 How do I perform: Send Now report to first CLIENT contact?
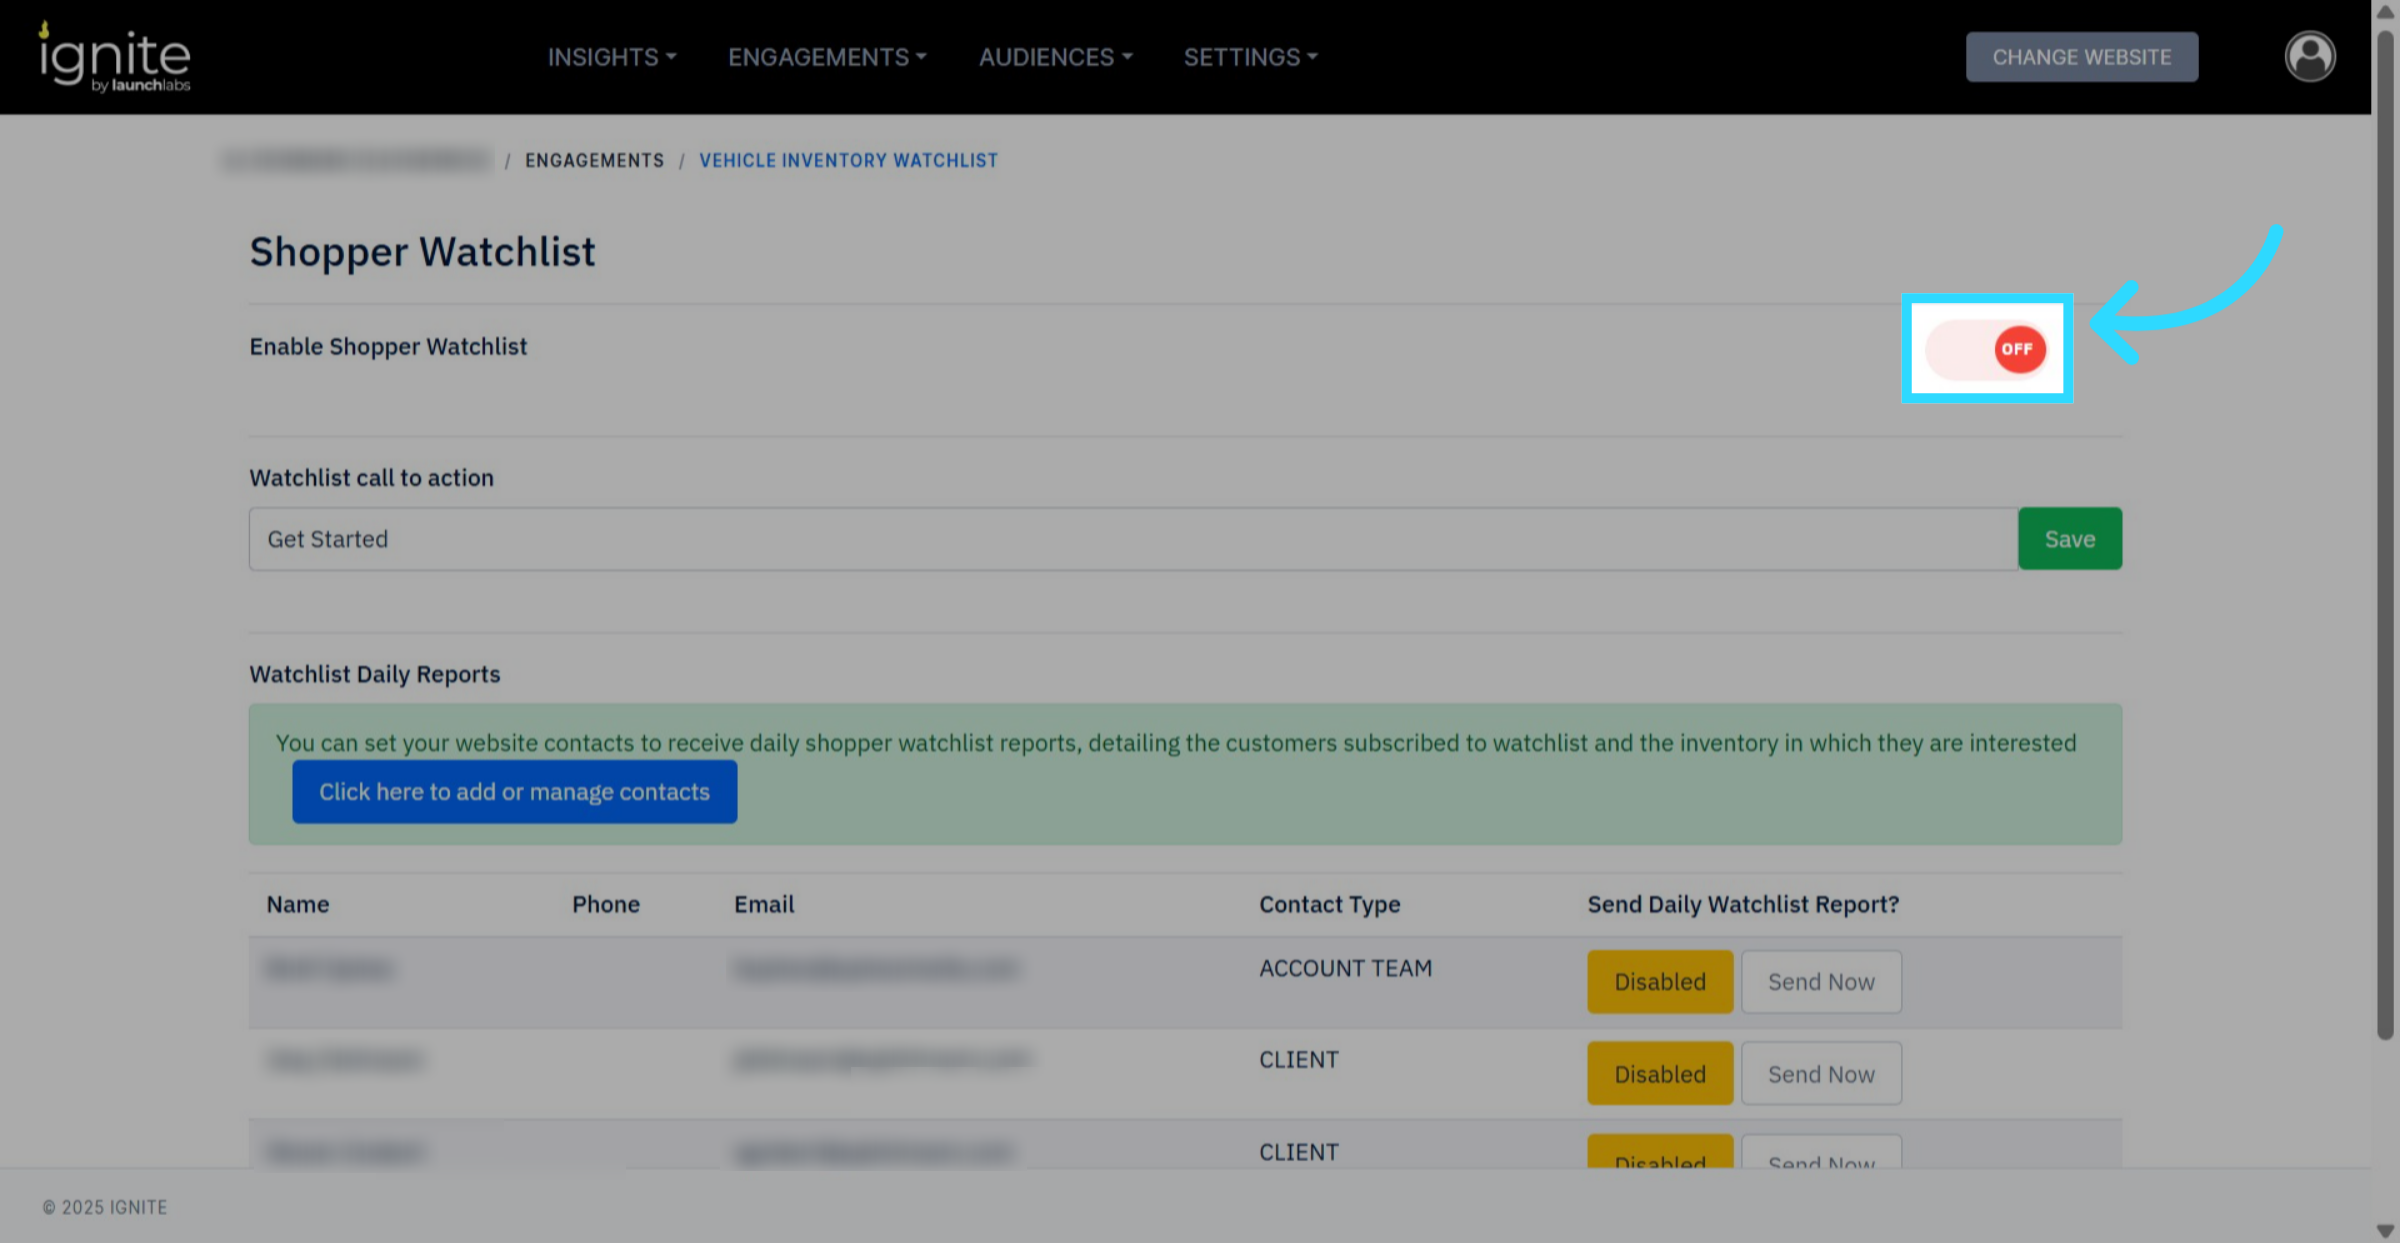pyautogui.click(x=1820, y=1074)
